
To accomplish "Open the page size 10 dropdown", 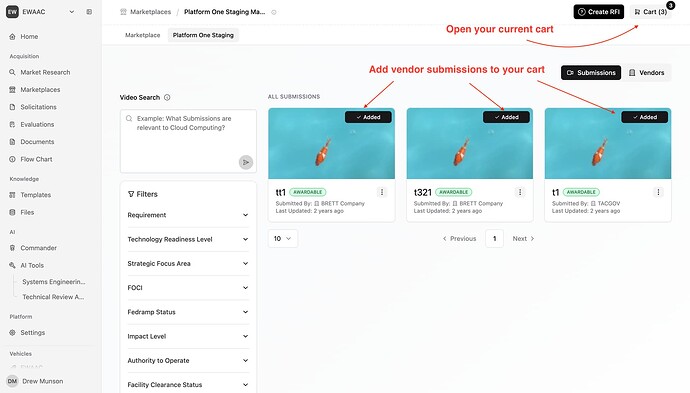I will pos(283,239).
